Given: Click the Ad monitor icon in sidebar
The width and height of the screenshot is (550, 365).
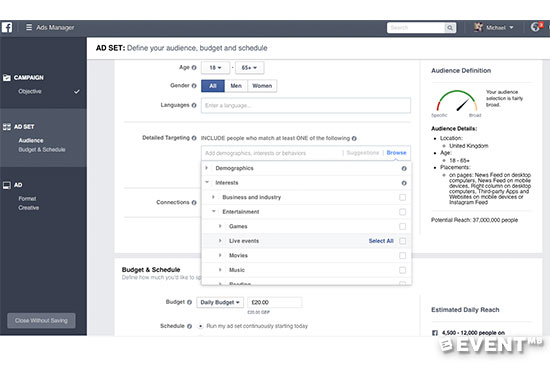Looking at the screenshot, I should (x=7, y=185).
